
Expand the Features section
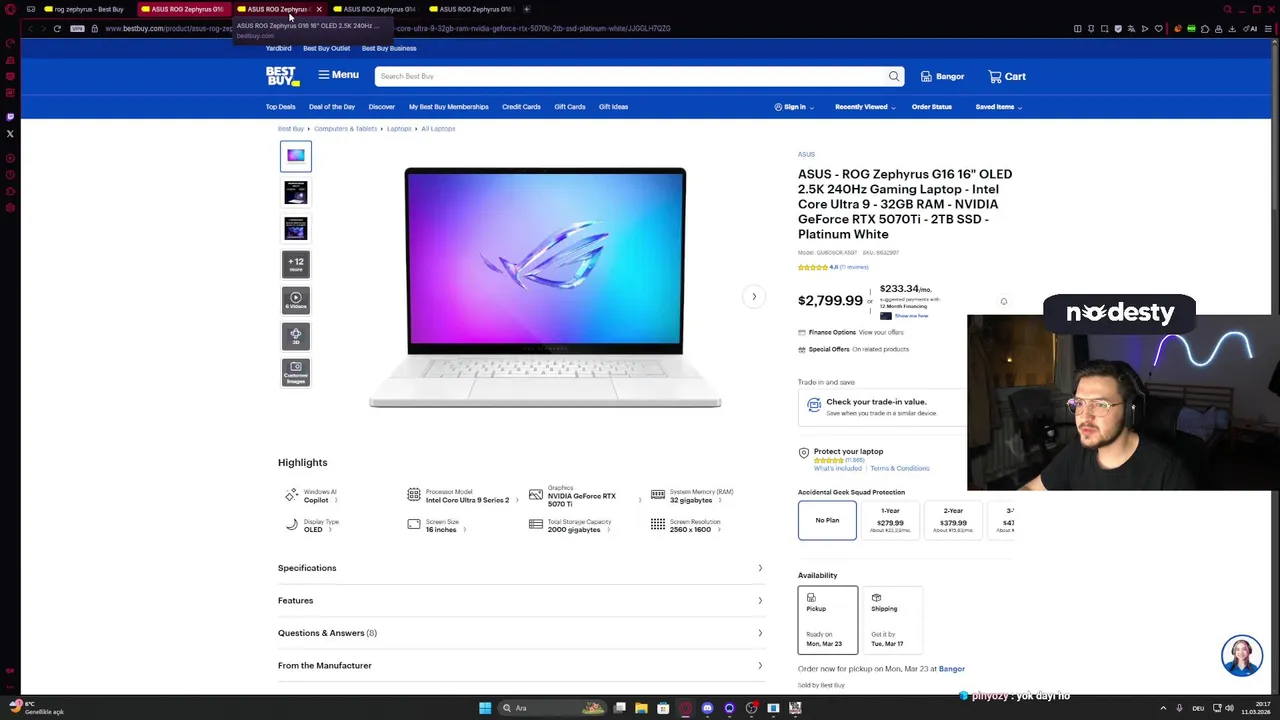[521, 601]
